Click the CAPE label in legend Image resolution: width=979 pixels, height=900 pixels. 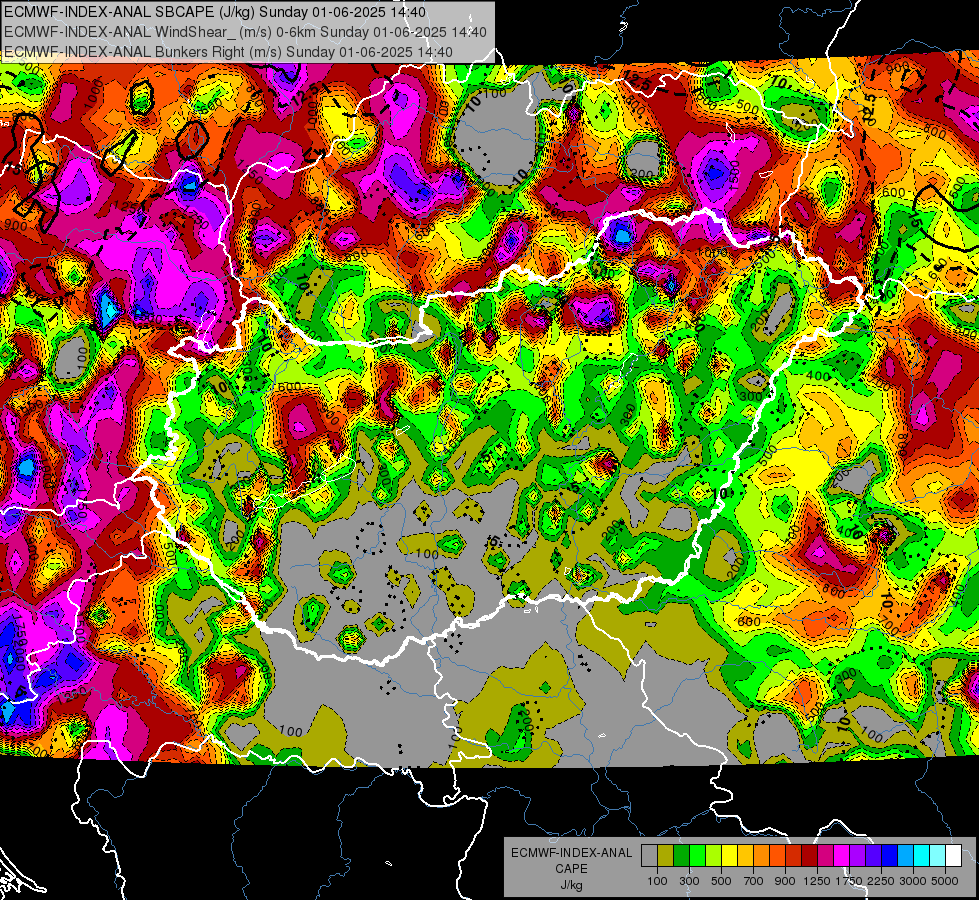(571, 868)
